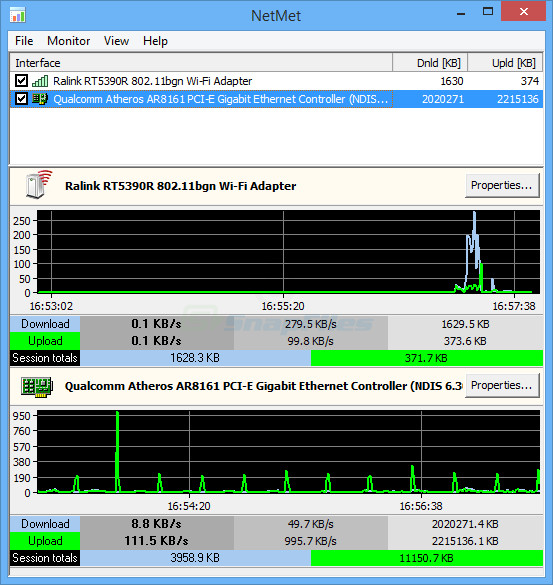Click the 279.5 KB/s peak download value

pos(311,324)
